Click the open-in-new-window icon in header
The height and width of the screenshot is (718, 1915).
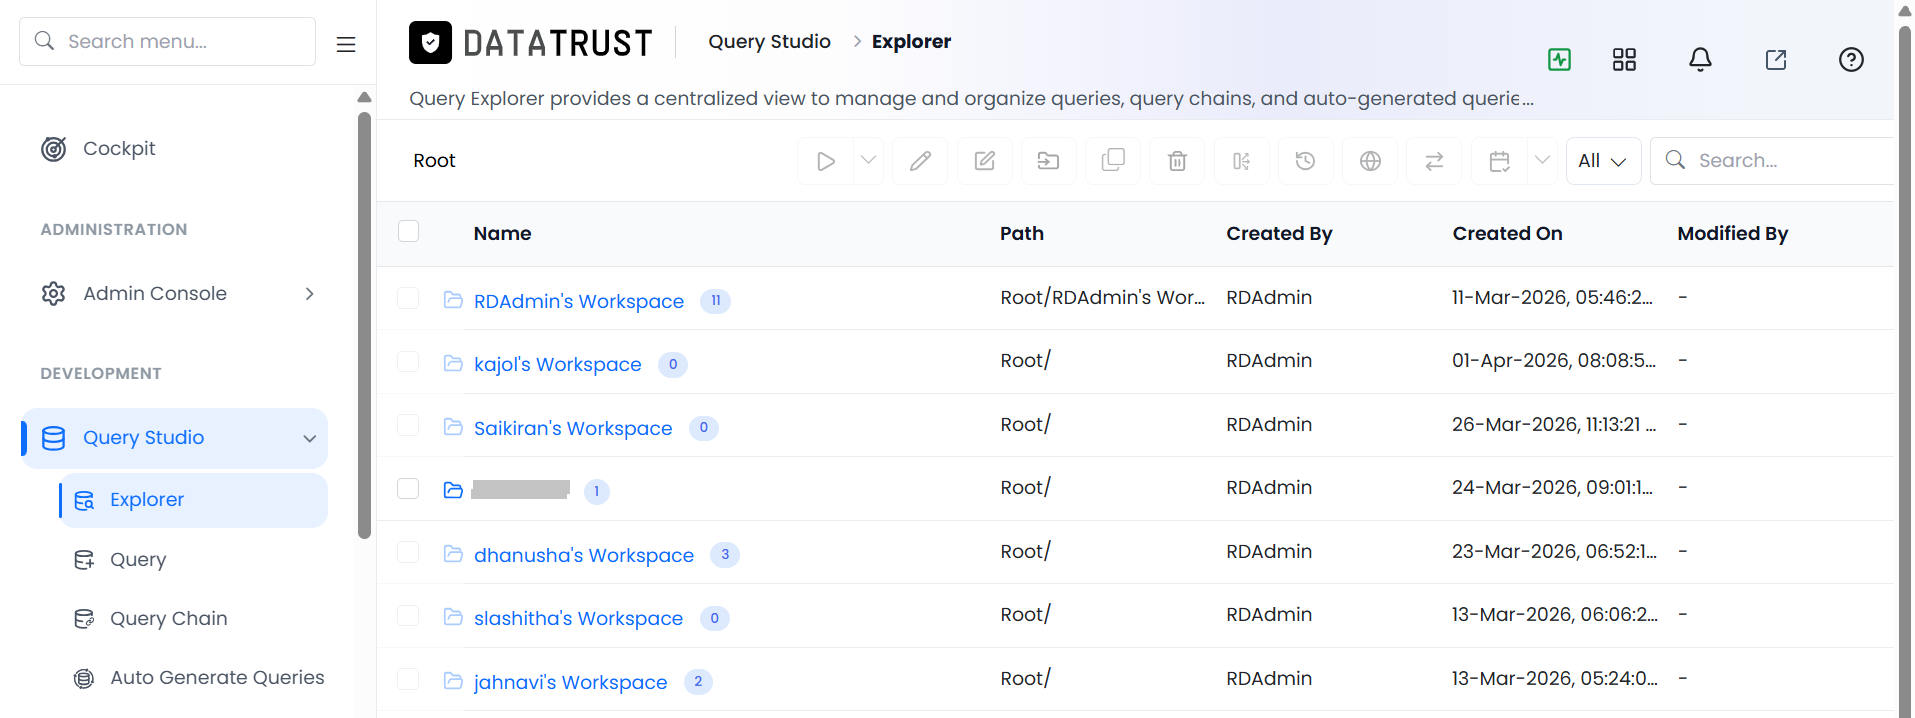(1776, 60)
